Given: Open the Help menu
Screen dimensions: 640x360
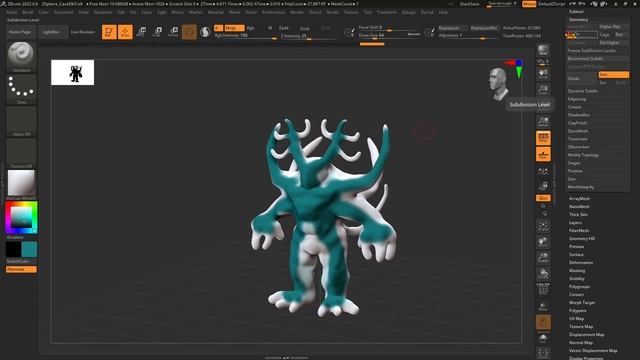Looking at the screenshot, I should click(443, 12).
